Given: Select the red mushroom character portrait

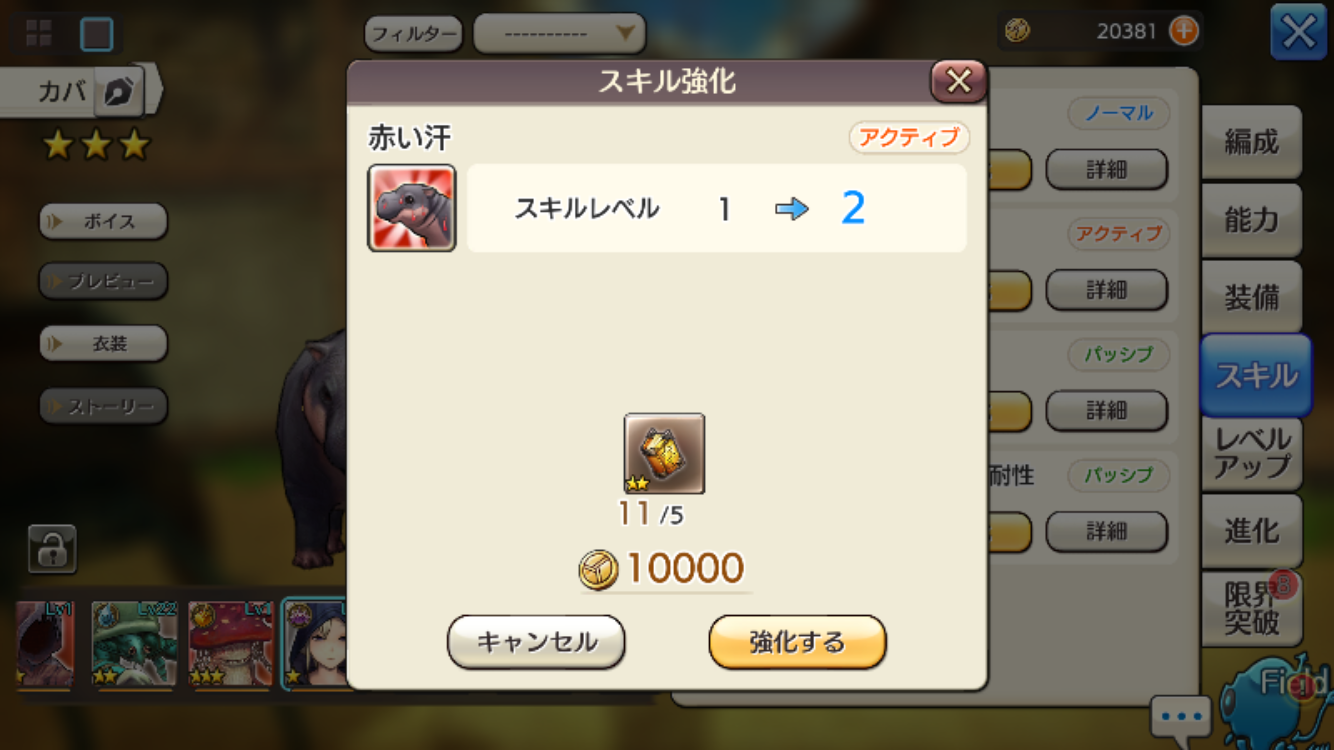Looking at the screenshot, I should pyautogui.click(x=230, y=645).
